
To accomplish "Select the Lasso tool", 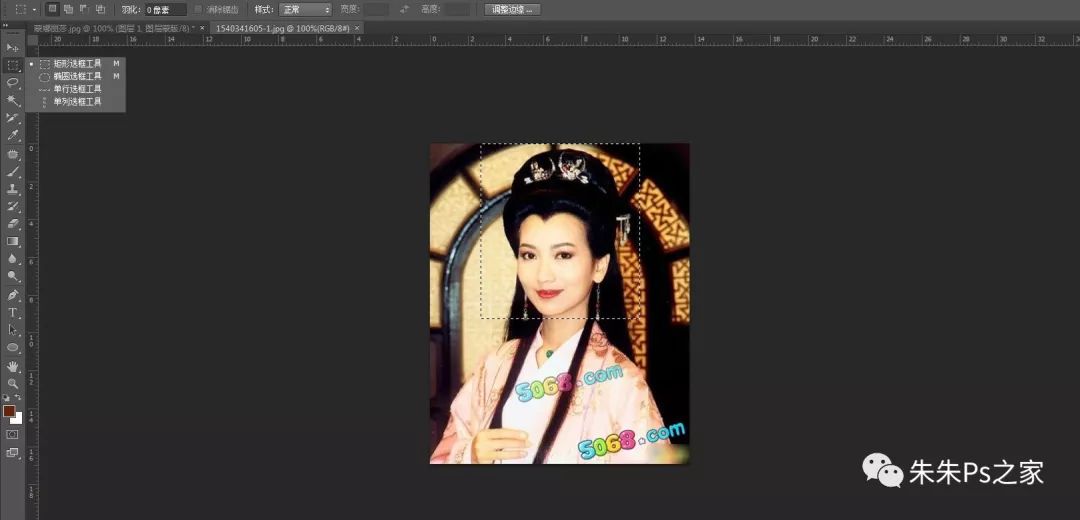I will tap(12, 83).
